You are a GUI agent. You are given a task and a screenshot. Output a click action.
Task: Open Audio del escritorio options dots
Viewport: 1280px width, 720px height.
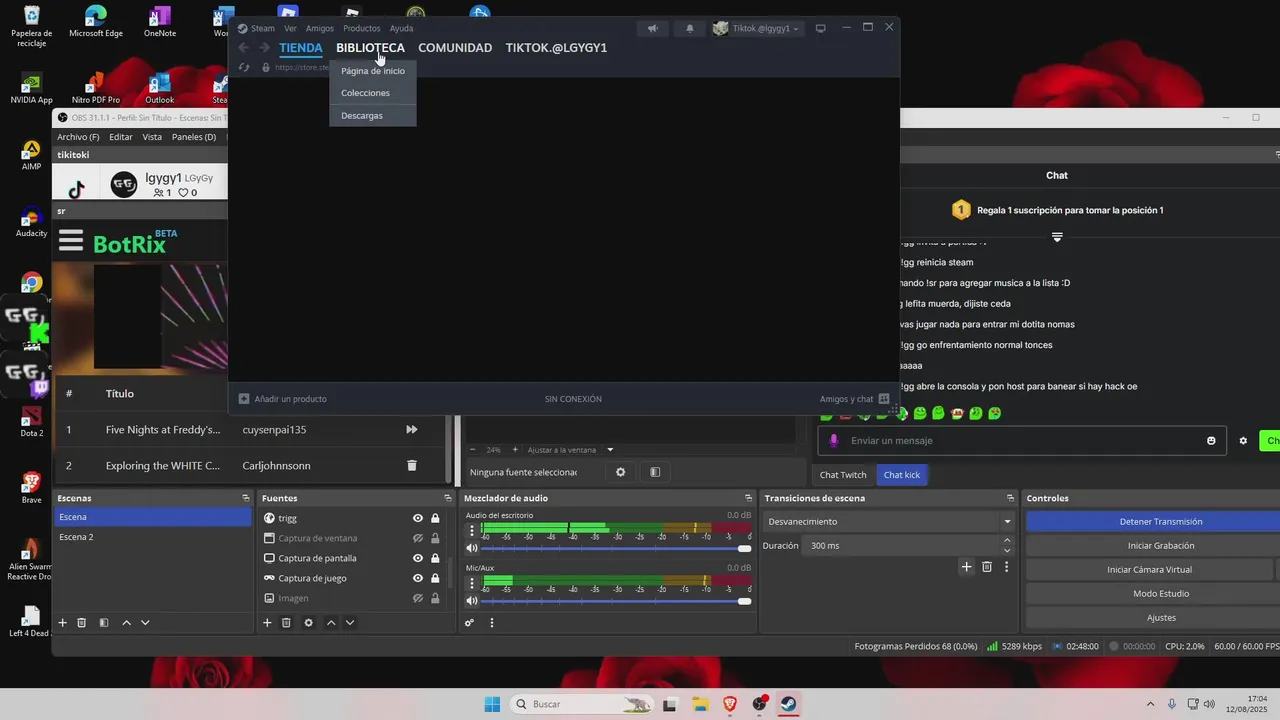coord(472,529)
